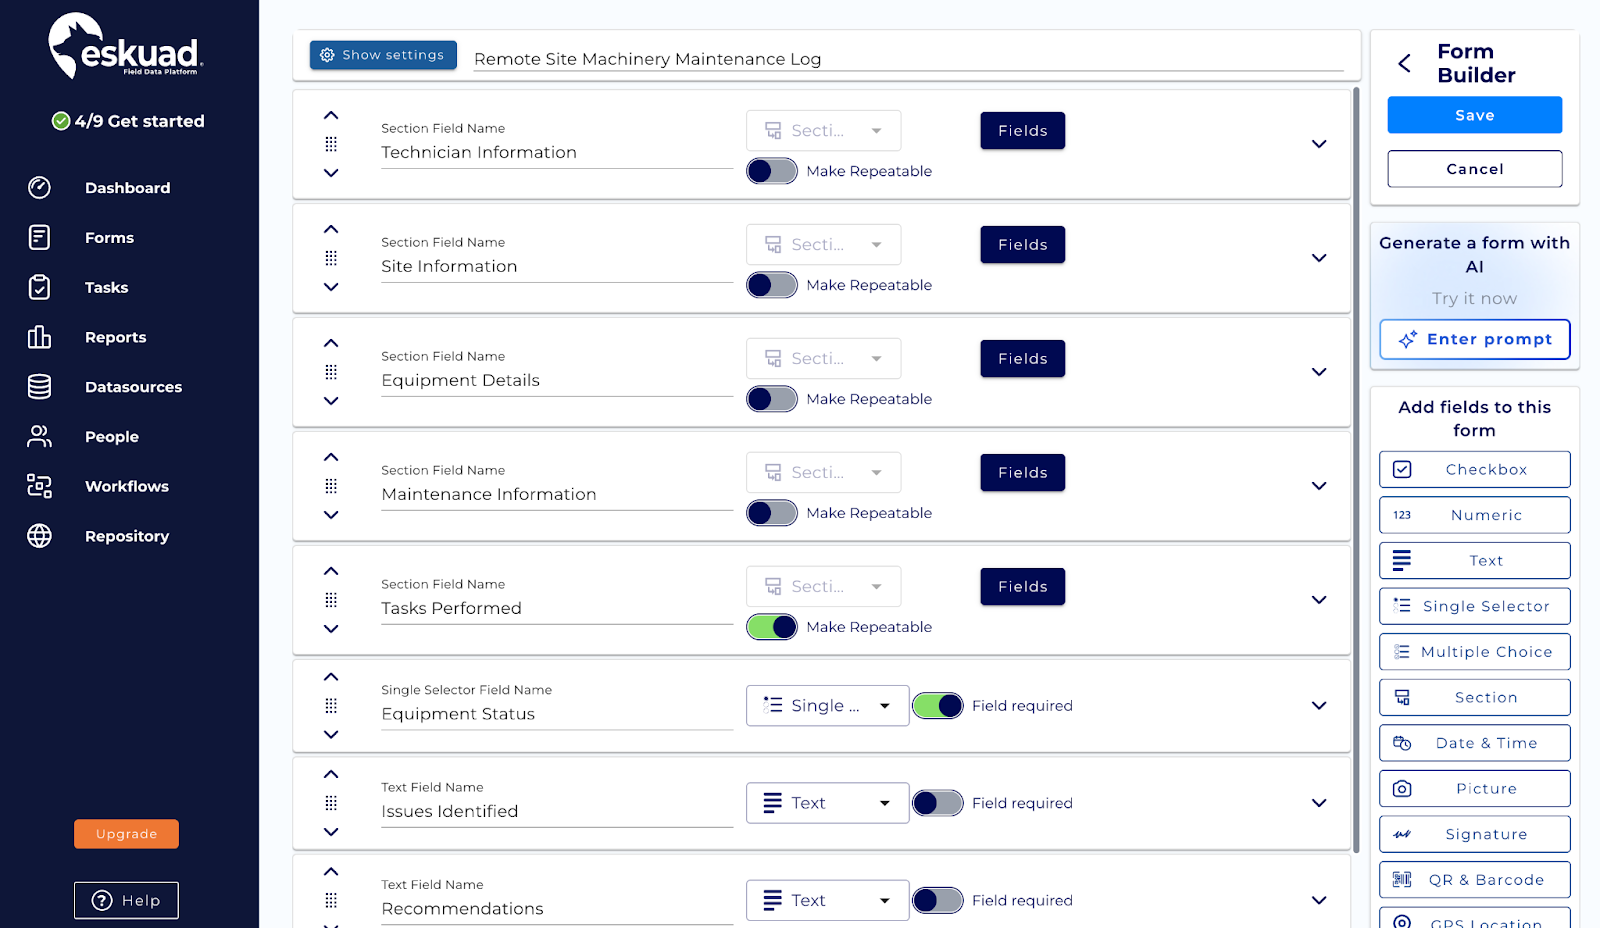Click the People icon in sidebar
Image resolution: width=1600 pixels, height=928 pixels.
[39, 436]
